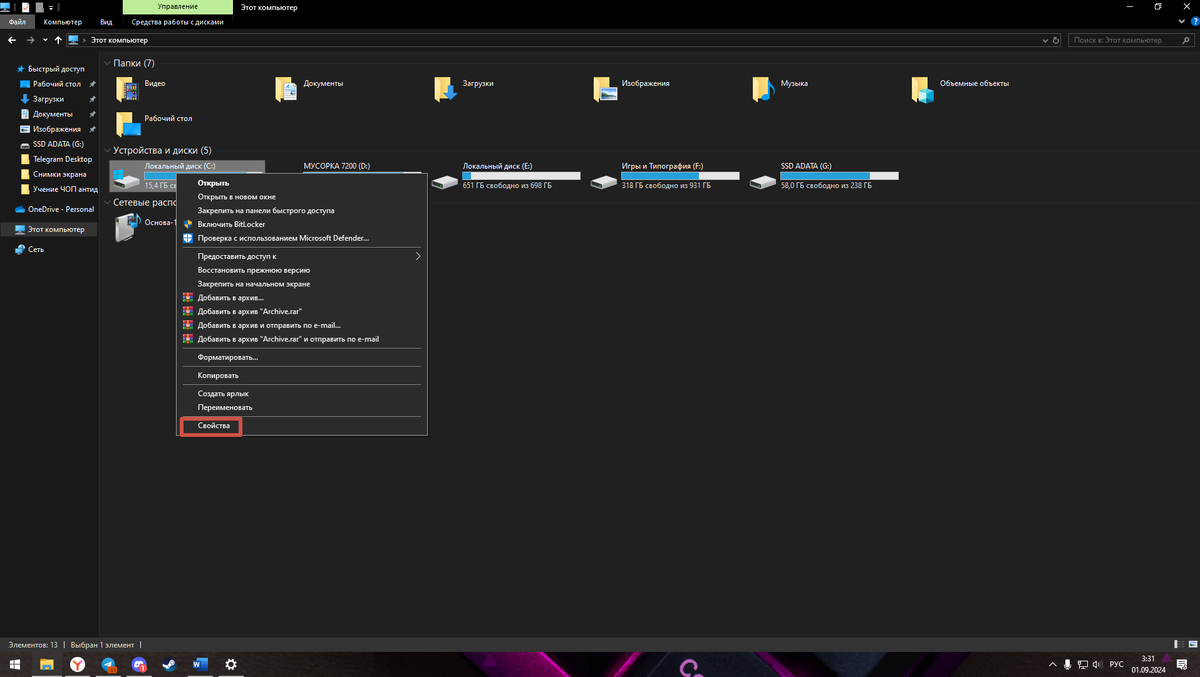The image size is (1200, 677).
Task: Select the Основа-1 network location icon
Action: coord(127,229)
